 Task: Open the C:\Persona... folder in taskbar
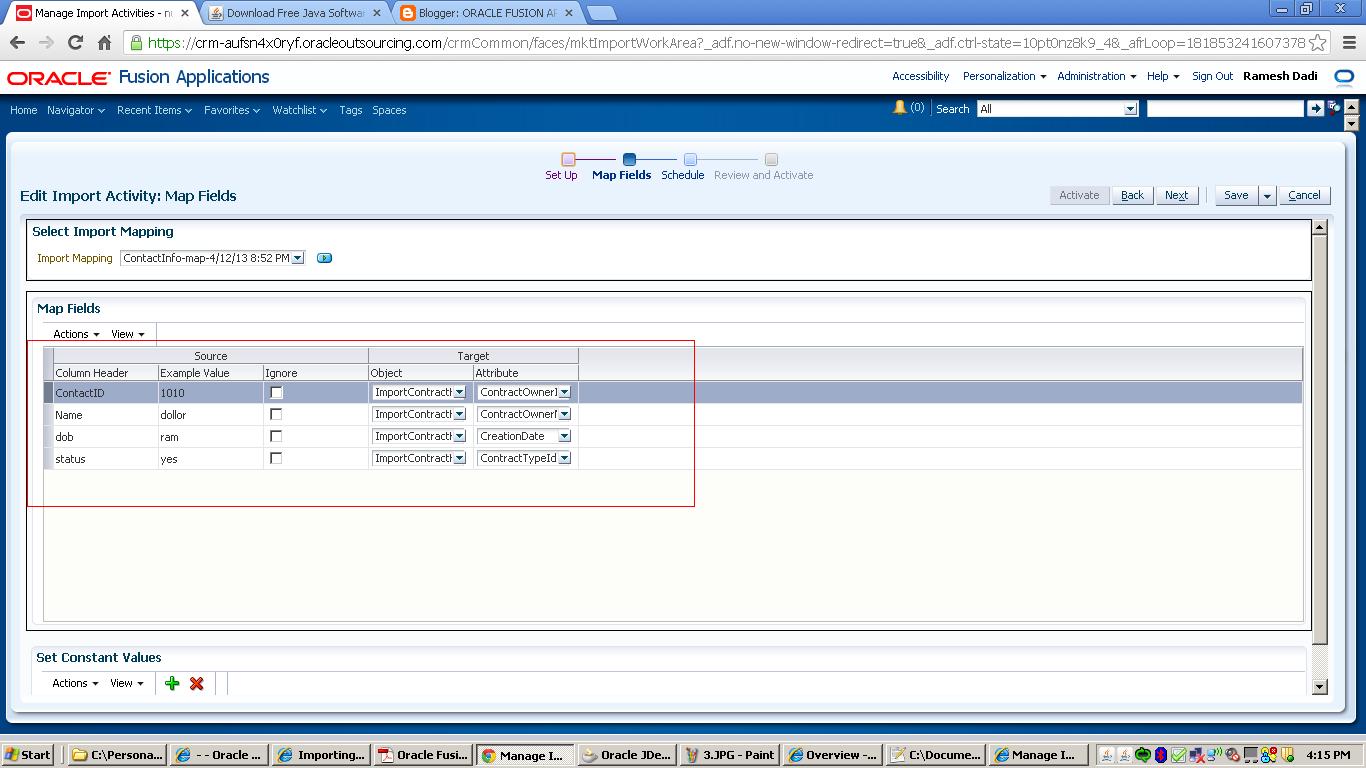tap(118, 755)
